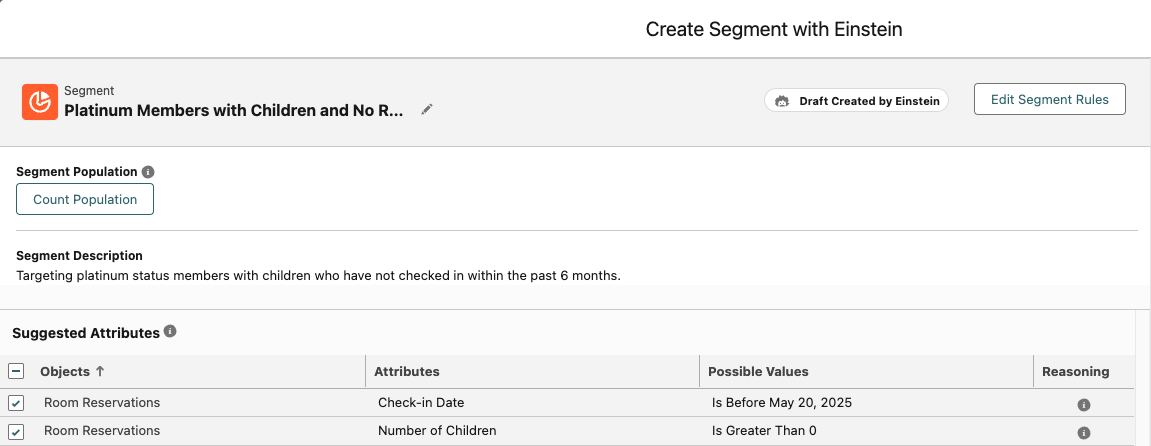This screenshot has height=446, width=1151.
Task: Uncheck the Check-in Date row checkbox
Action: [17, 403]
